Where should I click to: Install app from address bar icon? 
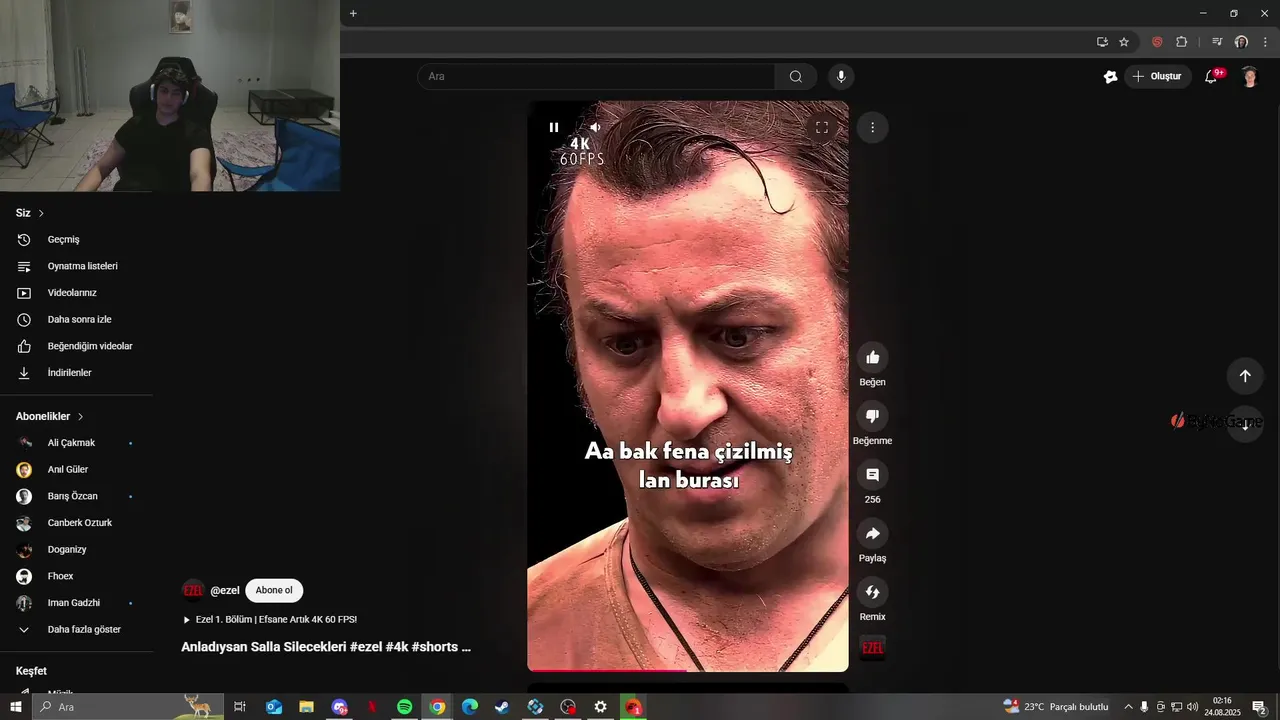coord(1102,42)
